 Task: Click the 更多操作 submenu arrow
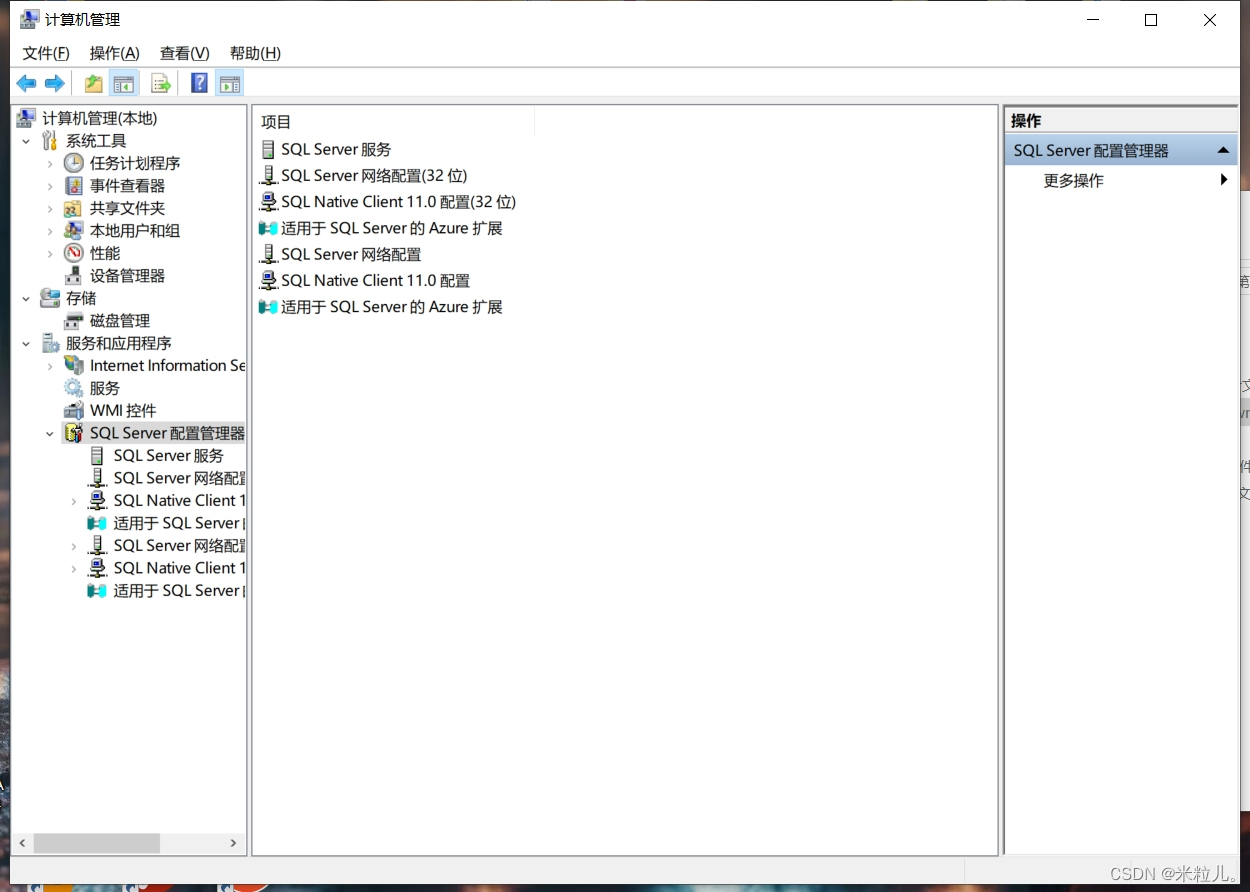coord(1224,180)
